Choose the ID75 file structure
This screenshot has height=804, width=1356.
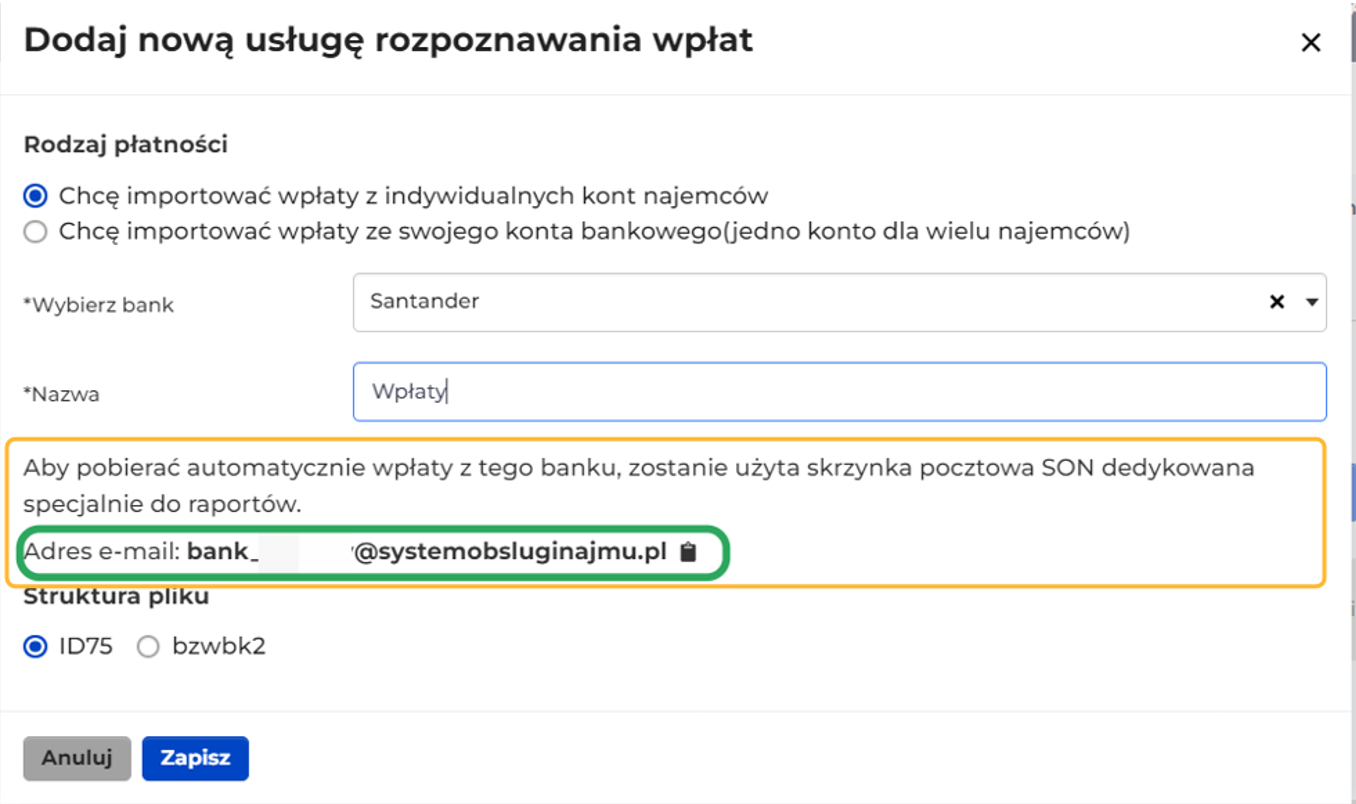pos(36,646)
